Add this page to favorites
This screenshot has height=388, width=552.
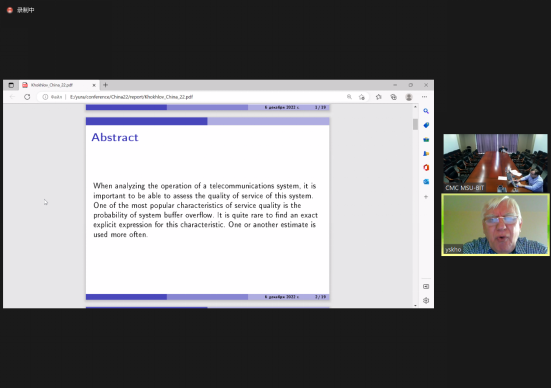(362, 97)
